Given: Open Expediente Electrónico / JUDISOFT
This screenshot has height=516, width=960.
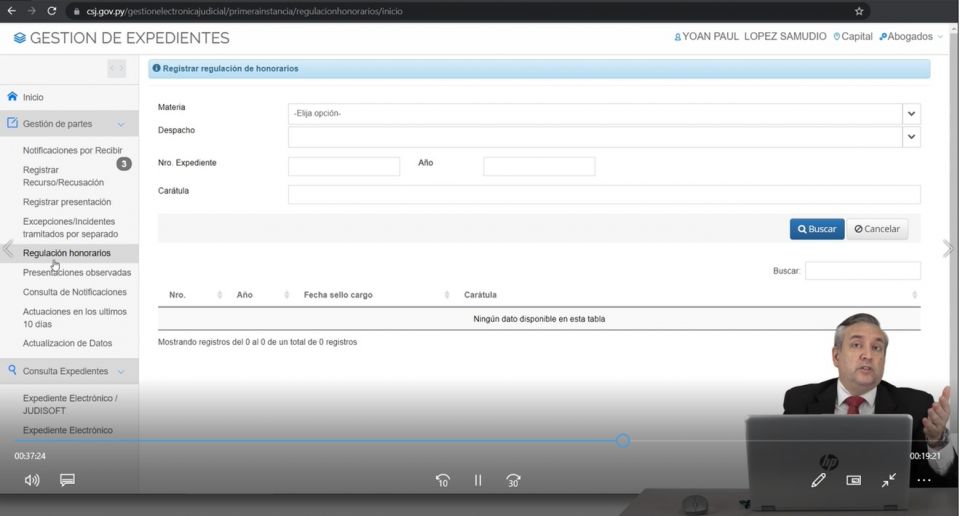Looking at the screenshot, I should tap(70, 404).
